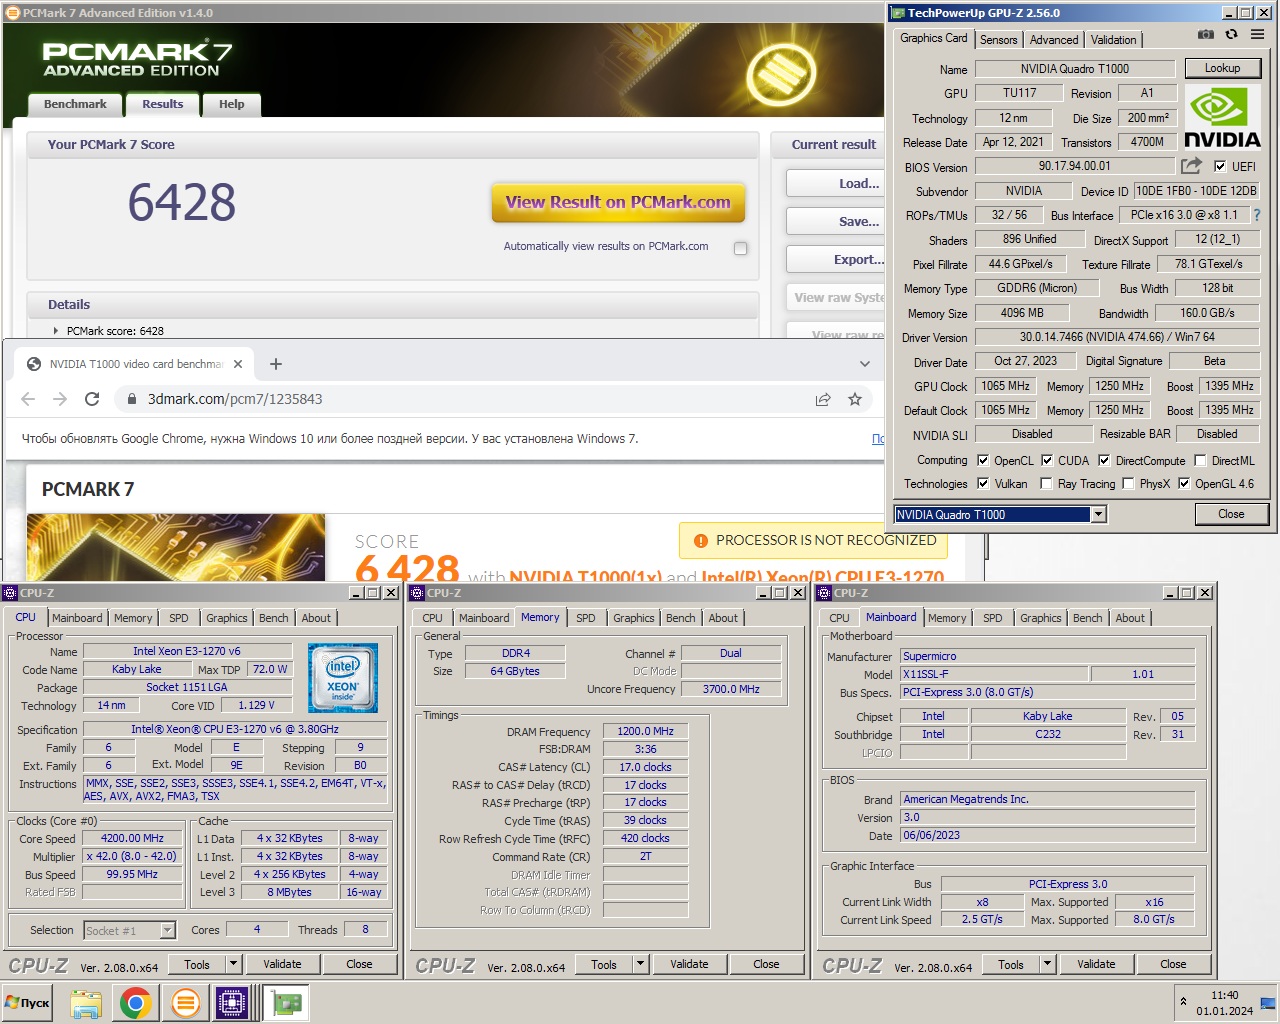Open File Explorer from taskbar

(x=86, y=1003)
